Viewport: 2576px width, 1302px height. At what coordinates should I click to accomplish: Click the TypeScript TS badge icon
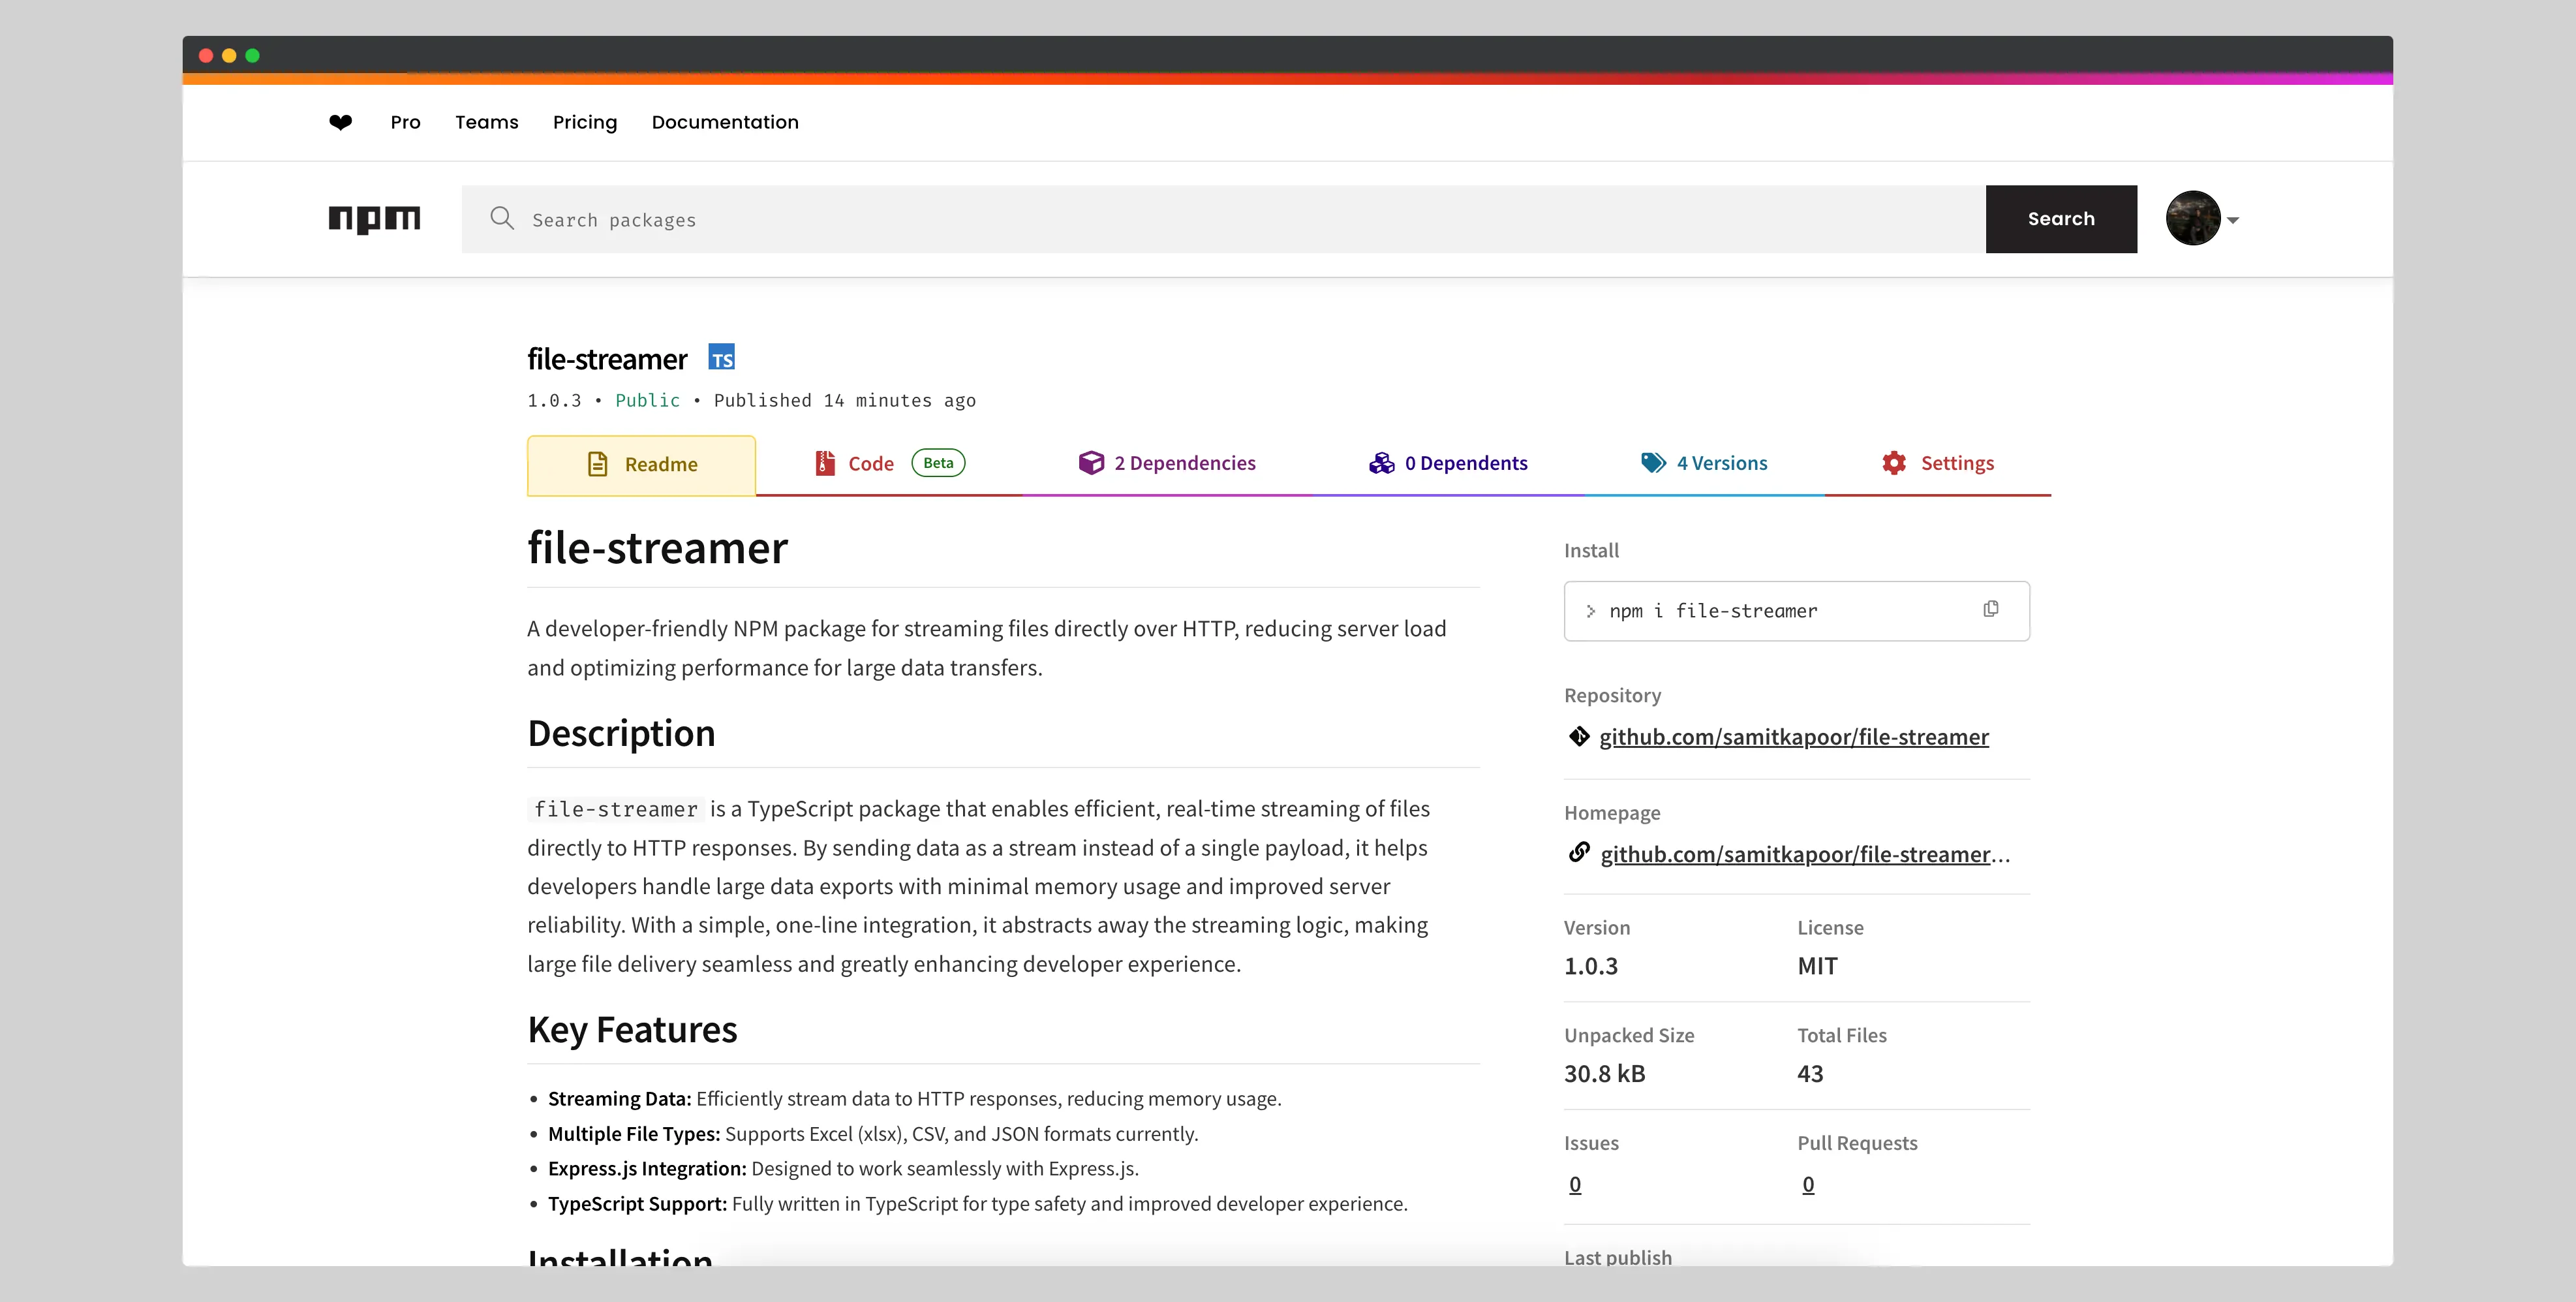(721, 357)
